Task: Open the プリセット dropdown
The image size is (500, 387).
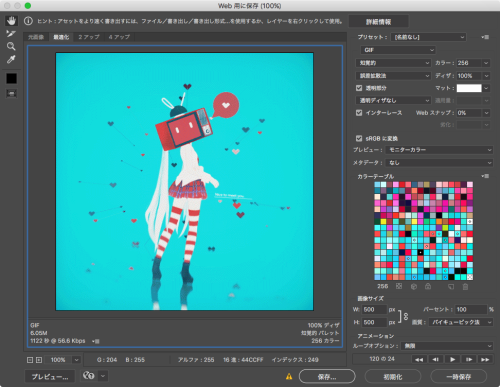Action: click(x=429, y=37)
